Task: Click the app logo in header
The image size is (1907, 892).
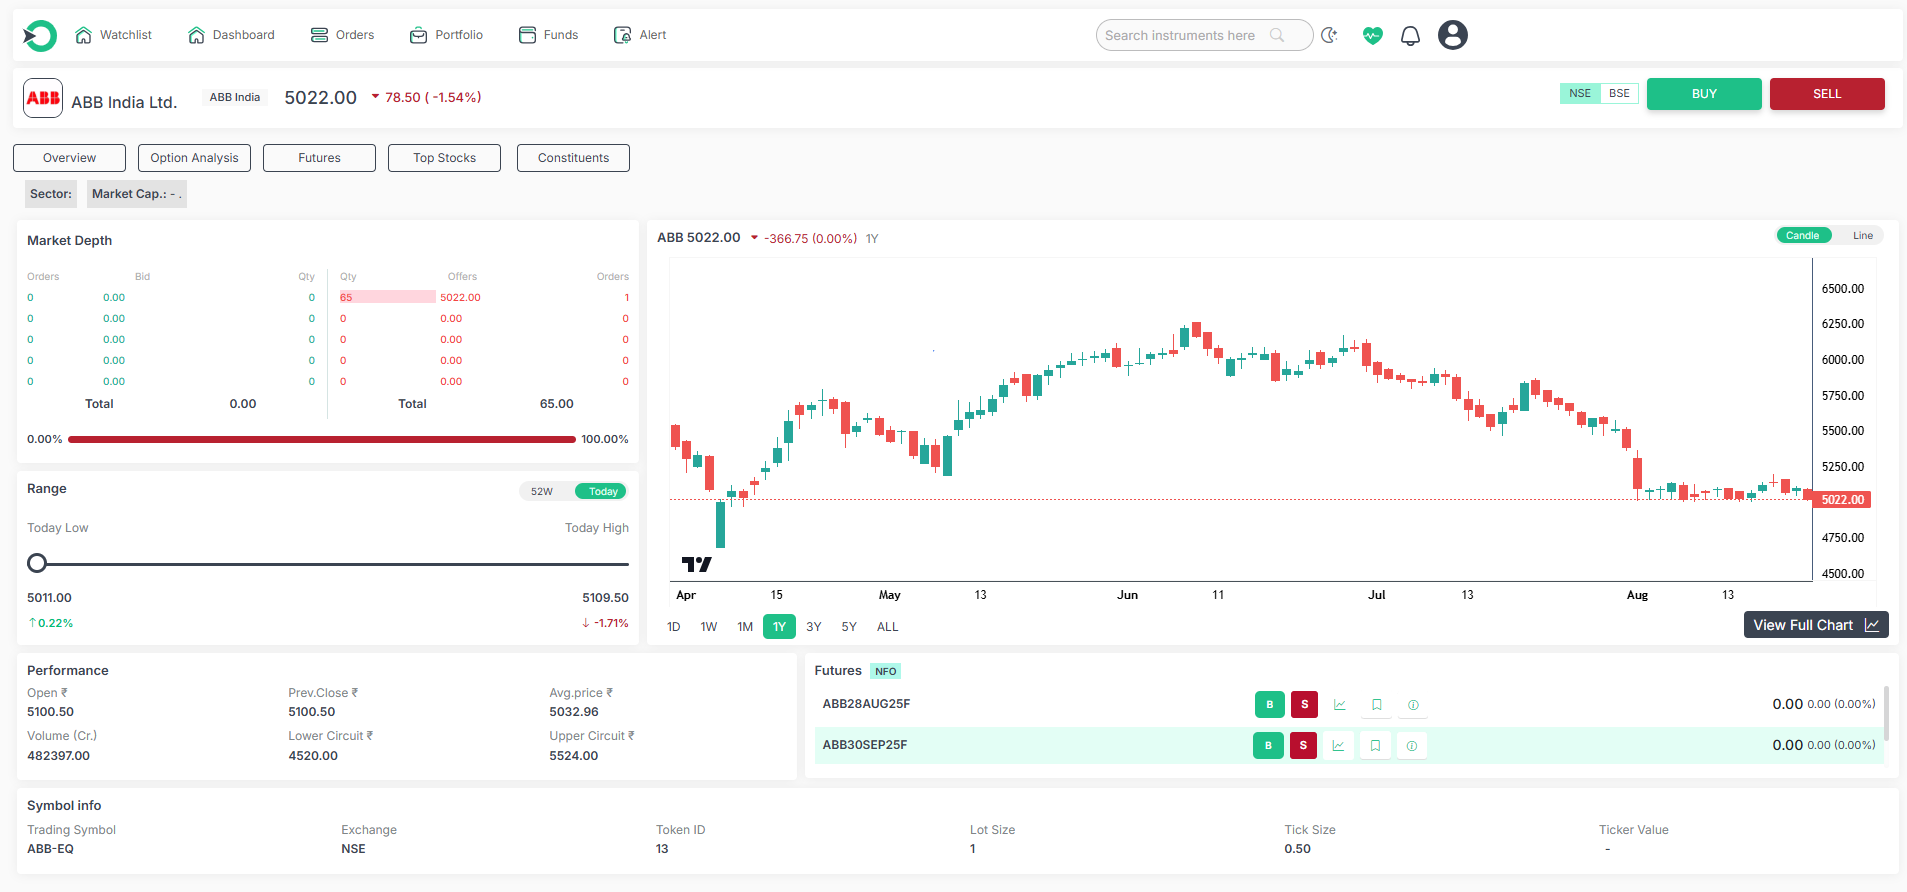Action: point(40,35)
